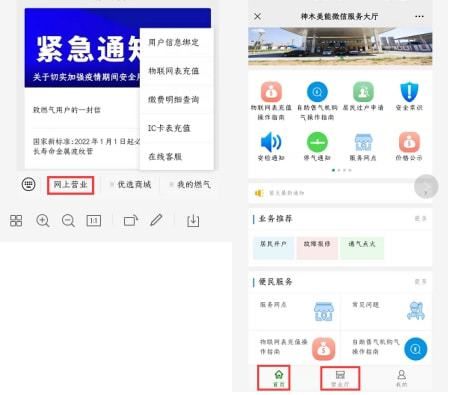The width and height of the screenshot is (452, 395).
Task: Open the thumbnail grid view icon
Action: click(x=16, y=221)
